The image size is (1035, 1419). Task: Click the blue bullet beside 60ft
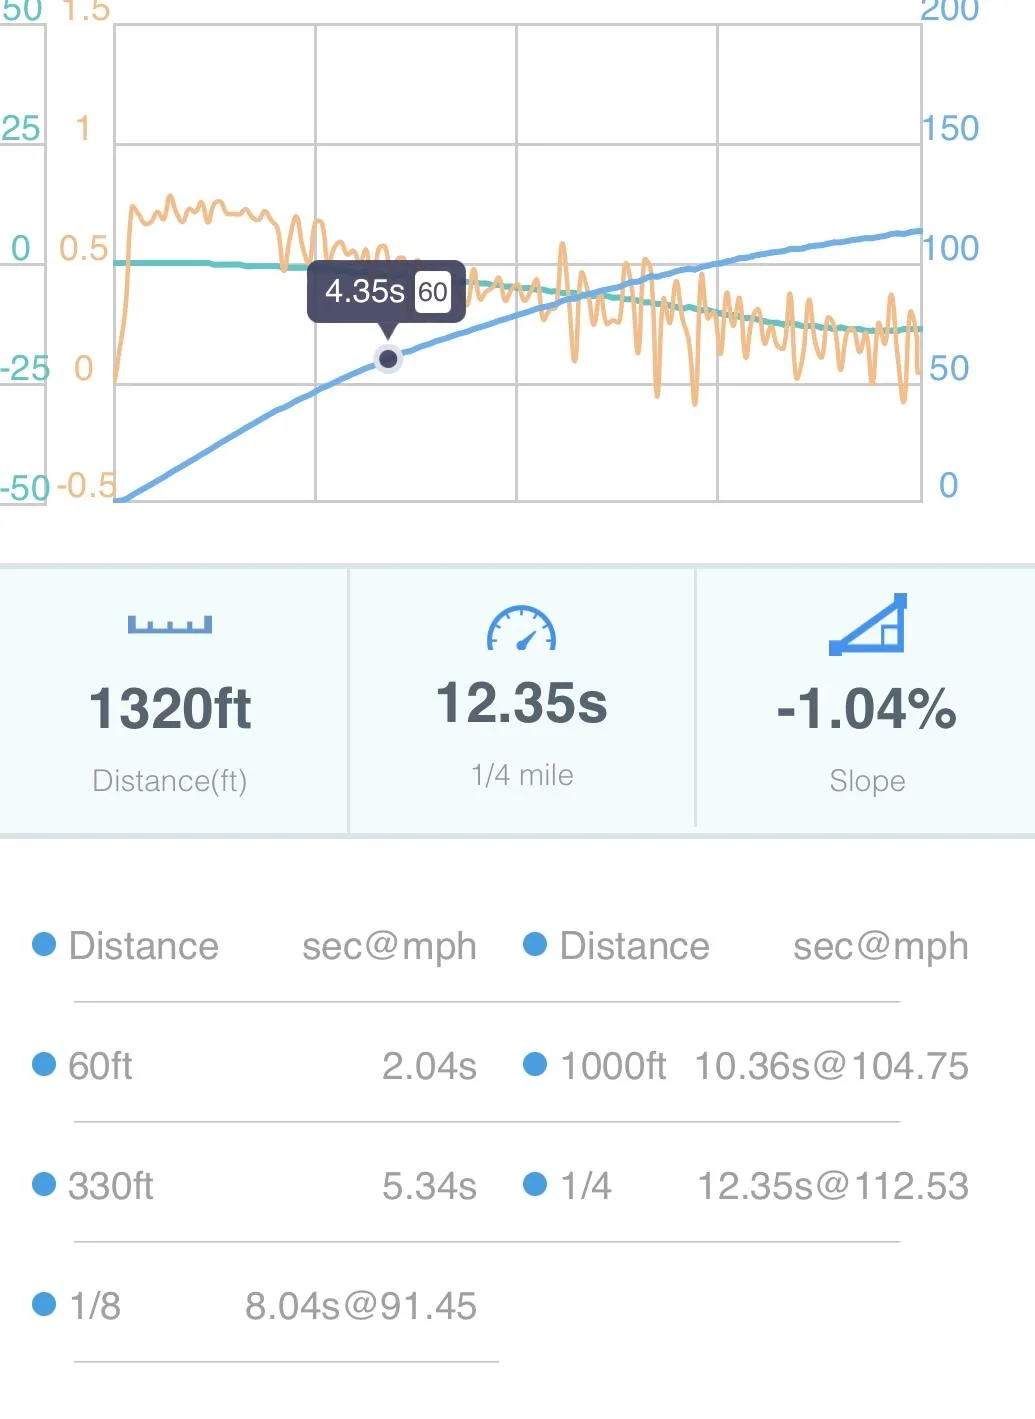pos(44,1064)
